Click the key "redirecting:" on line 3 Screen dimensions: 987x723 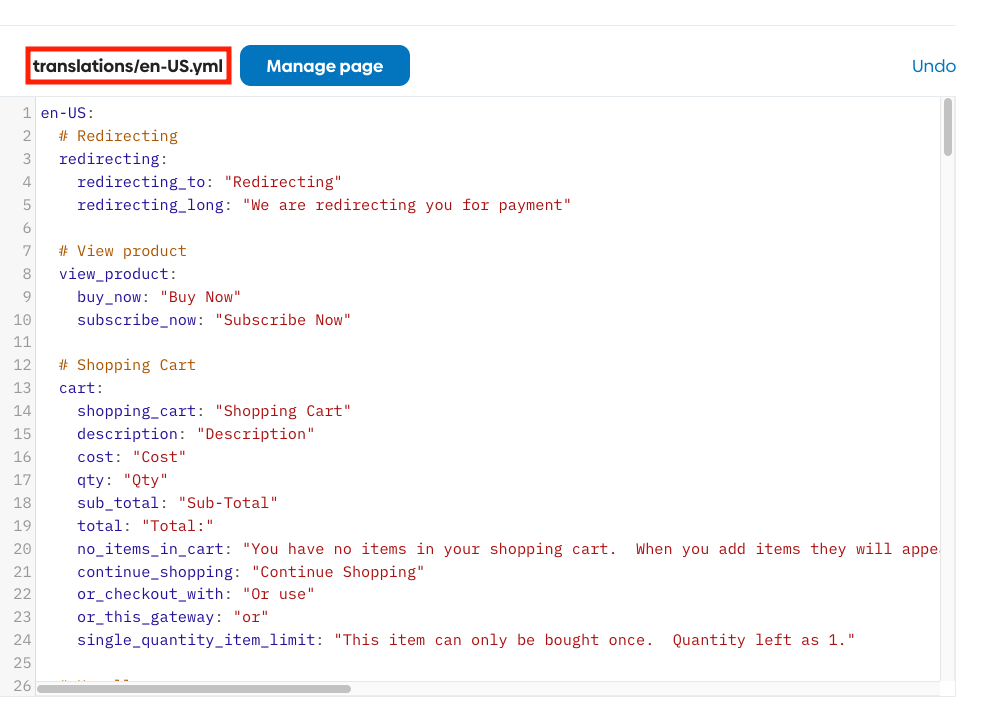(x=113, y=159)
